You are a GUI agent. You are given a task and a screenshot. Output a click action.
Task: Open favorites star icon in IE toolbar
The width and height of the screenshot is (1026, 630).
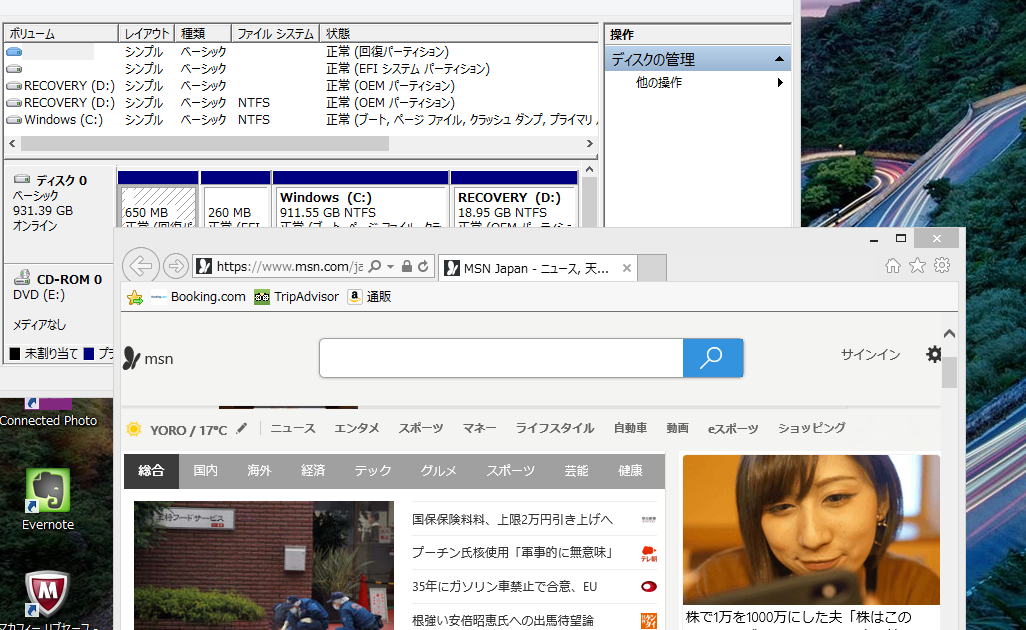(917, 265)
